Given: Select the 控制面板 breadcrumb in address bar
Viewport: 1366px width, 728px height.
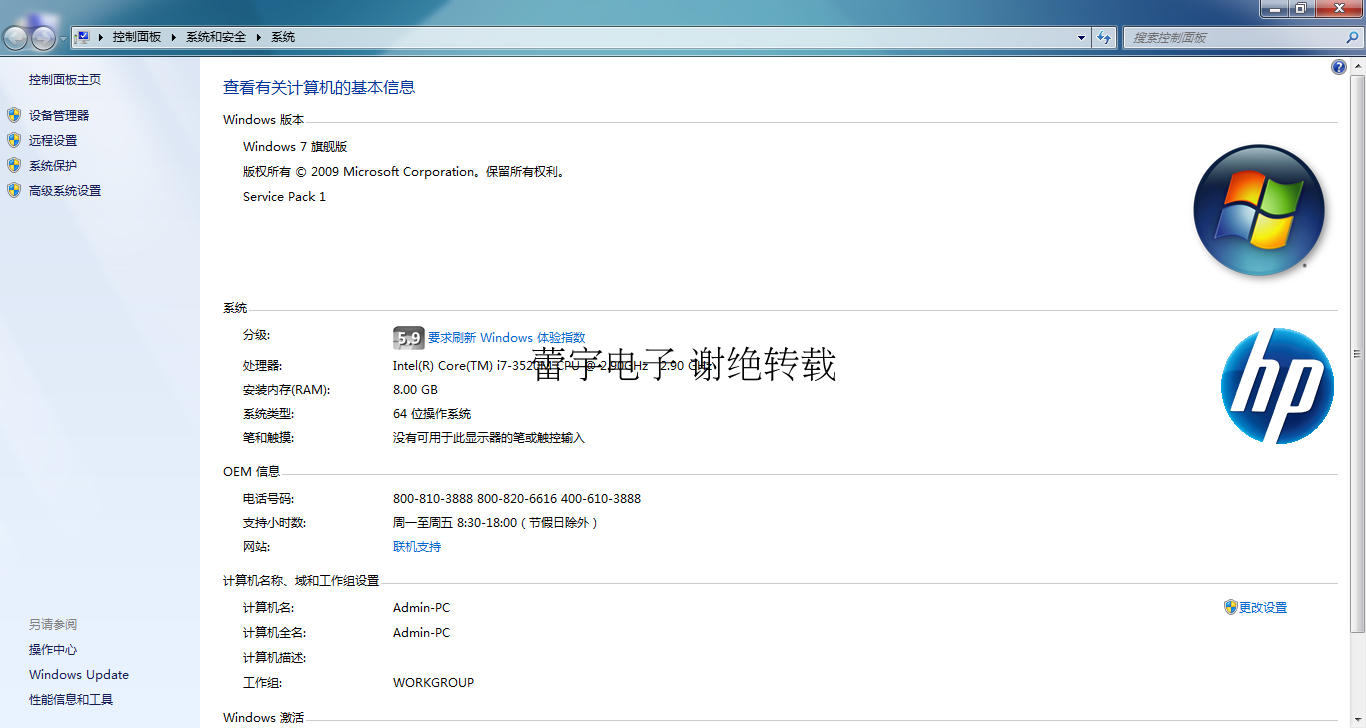Looking at the screenshot, I should tap(137, 37).
